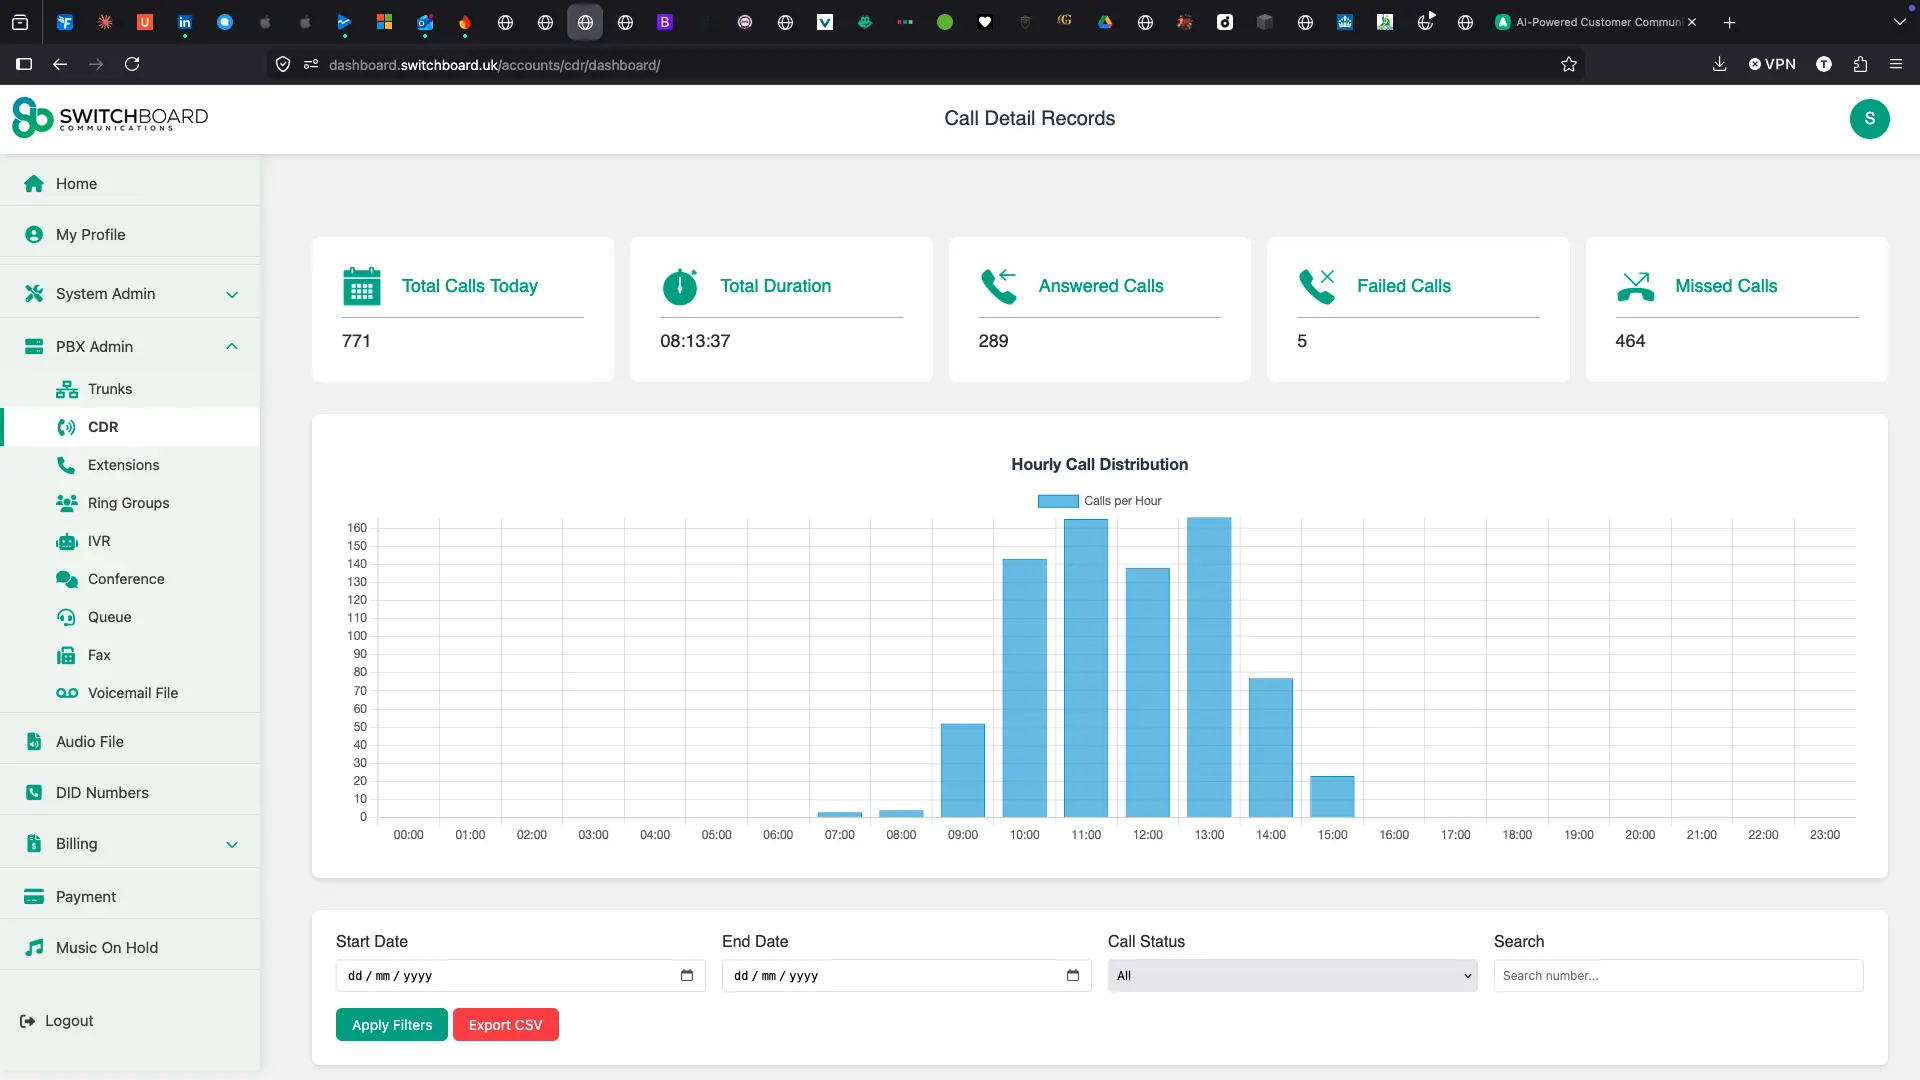Click the browser address bar URL
Screen dimensions: 1920x1080
pyautogui.click(x=494, y=65)
